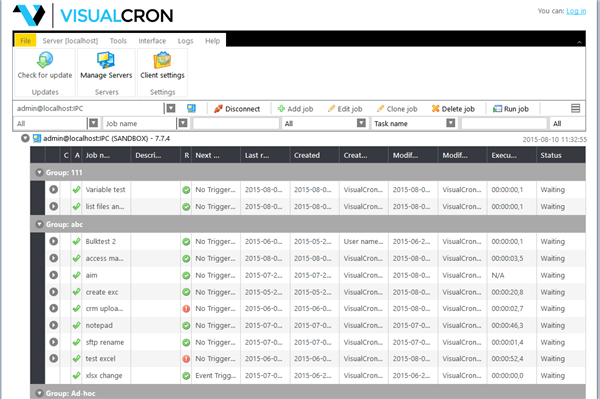
Task: Click the VisualCron logo
Action: 93,15
